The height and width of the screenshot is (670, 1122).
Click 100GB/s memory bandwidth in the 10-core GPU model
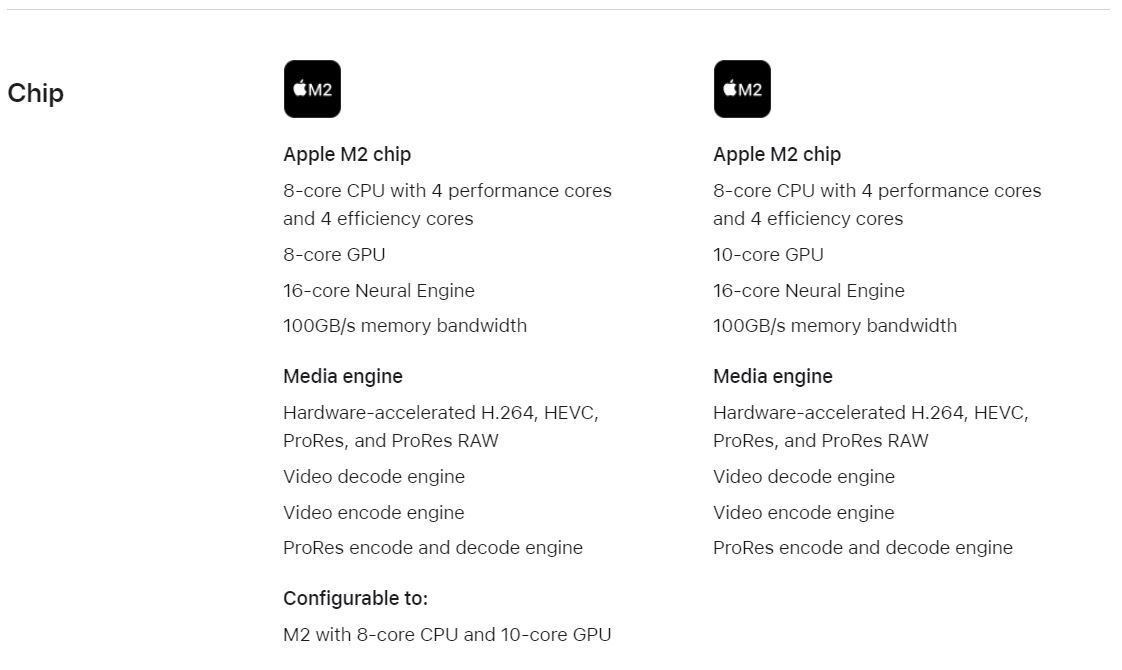click(x=835, y=326)
